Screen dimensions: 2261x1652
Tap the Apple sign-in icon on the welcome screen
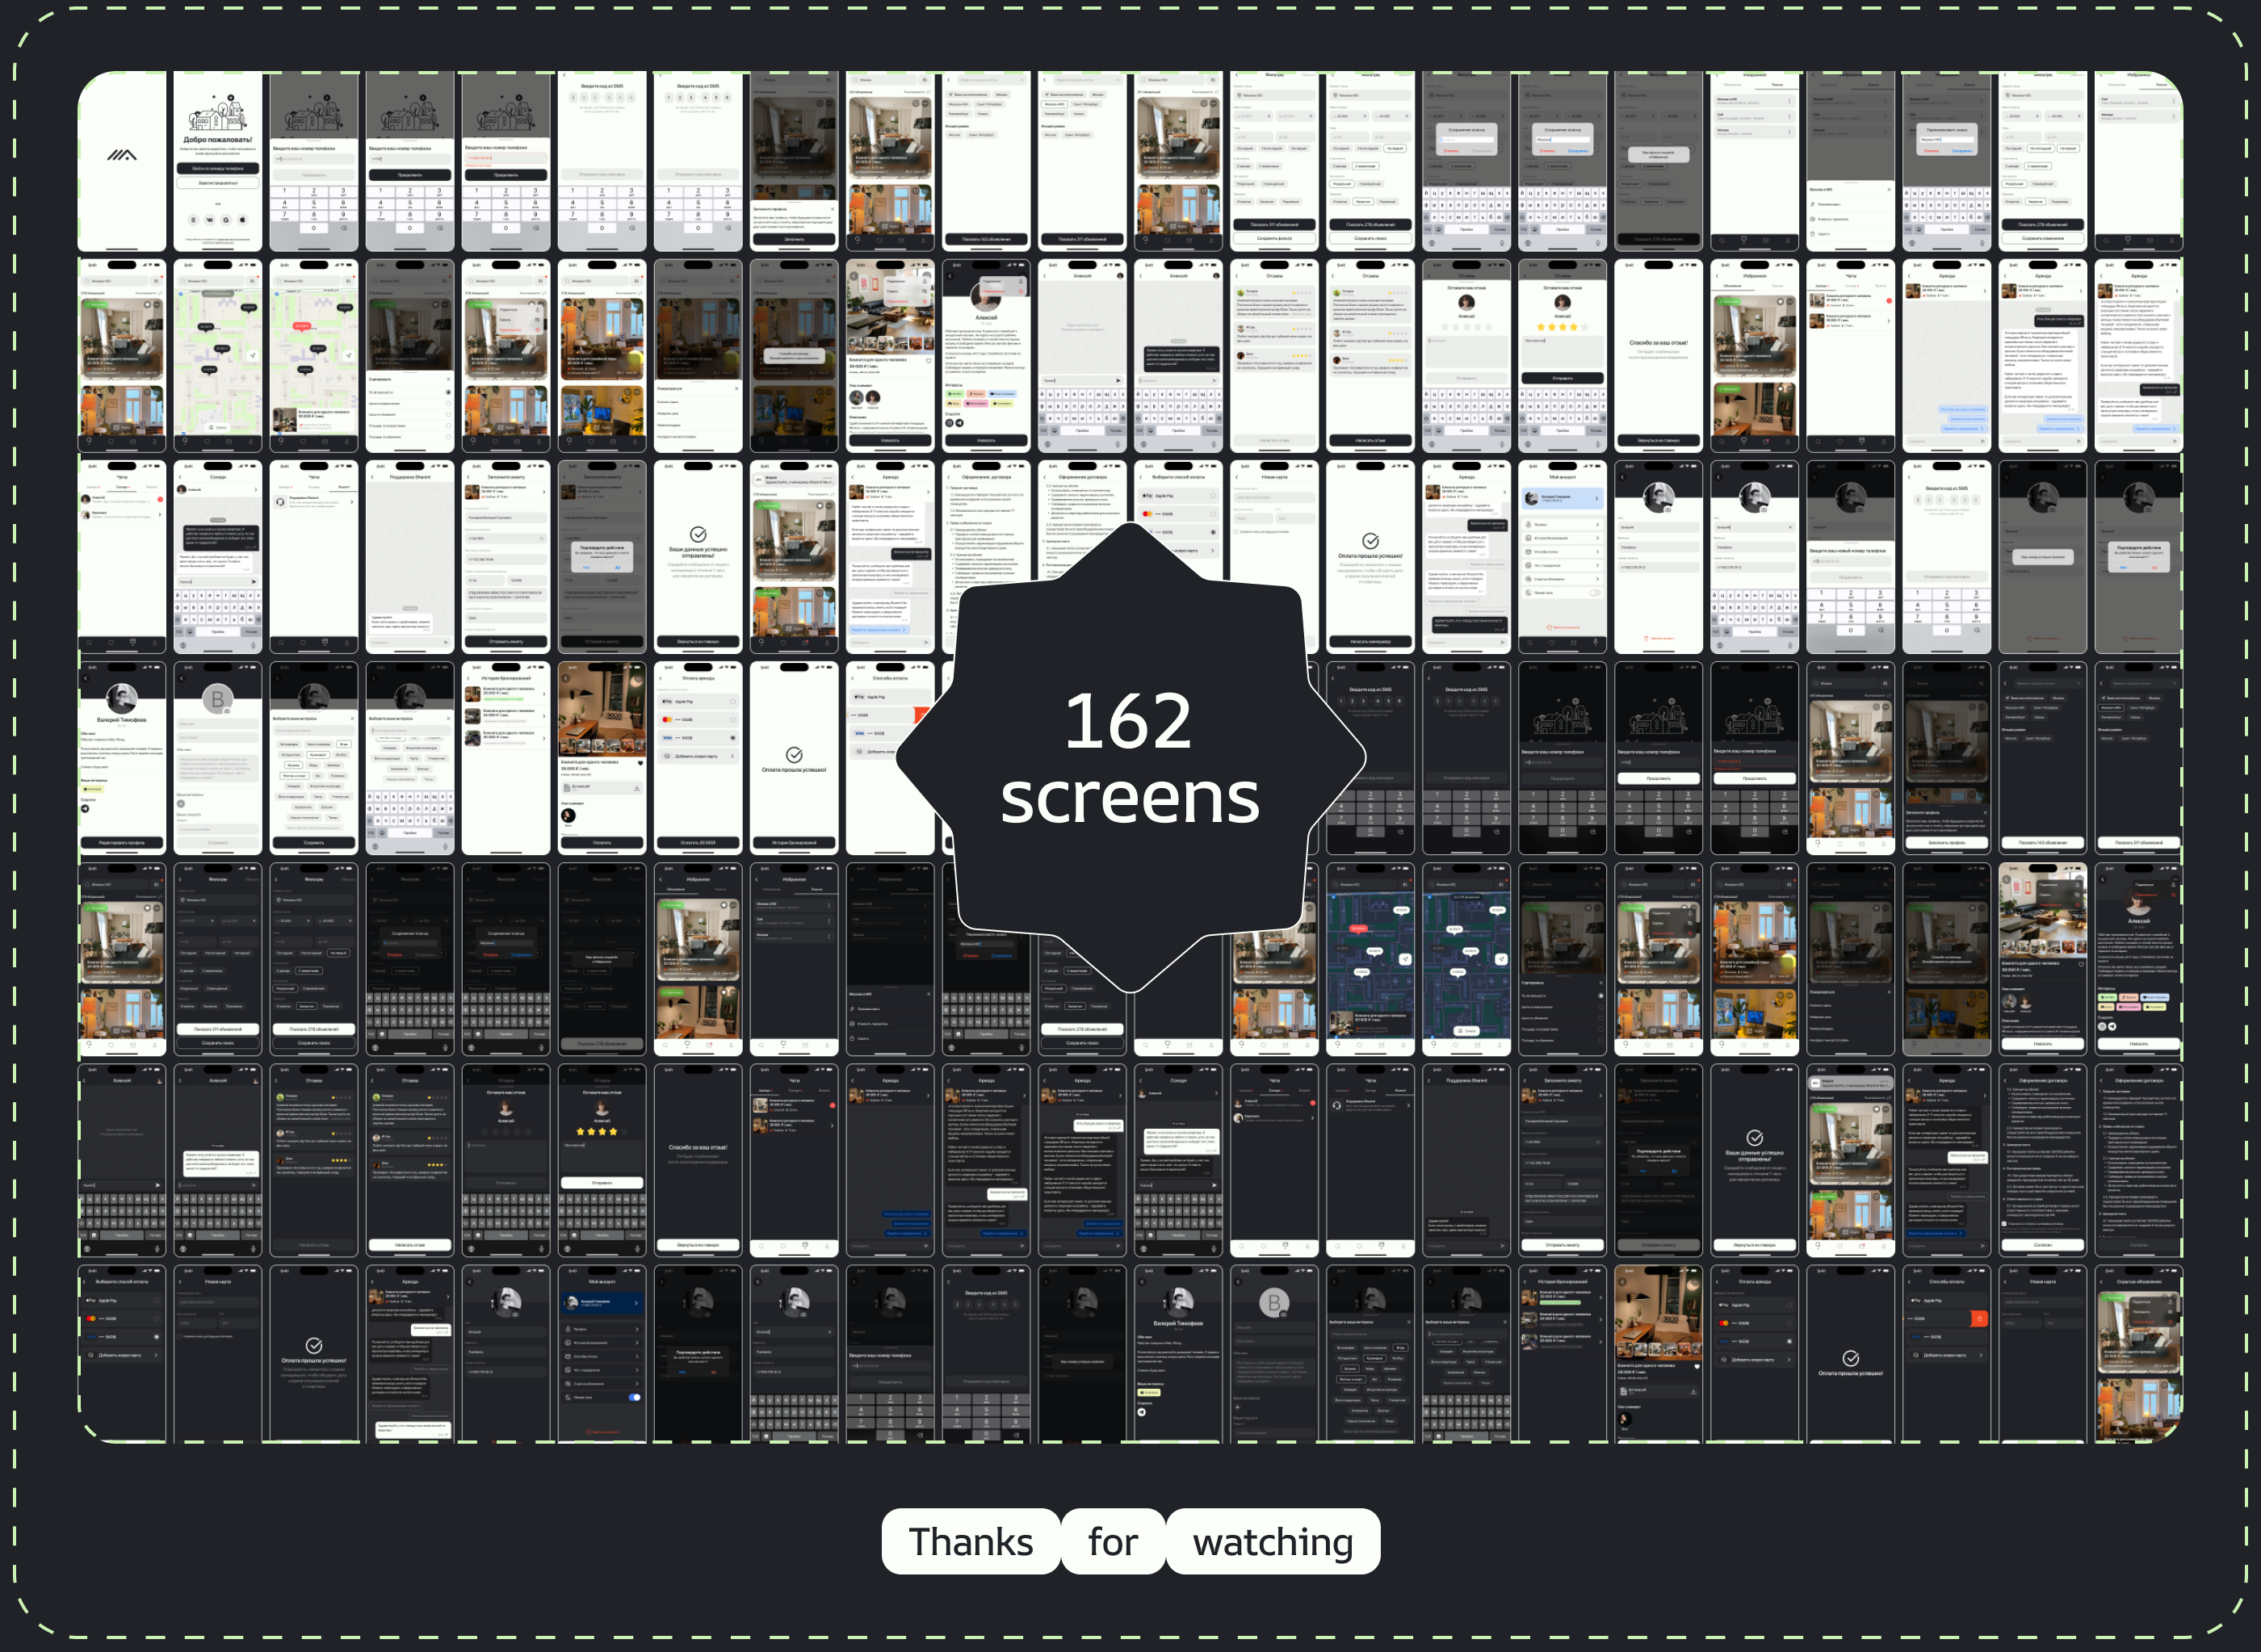click(243, 220)
